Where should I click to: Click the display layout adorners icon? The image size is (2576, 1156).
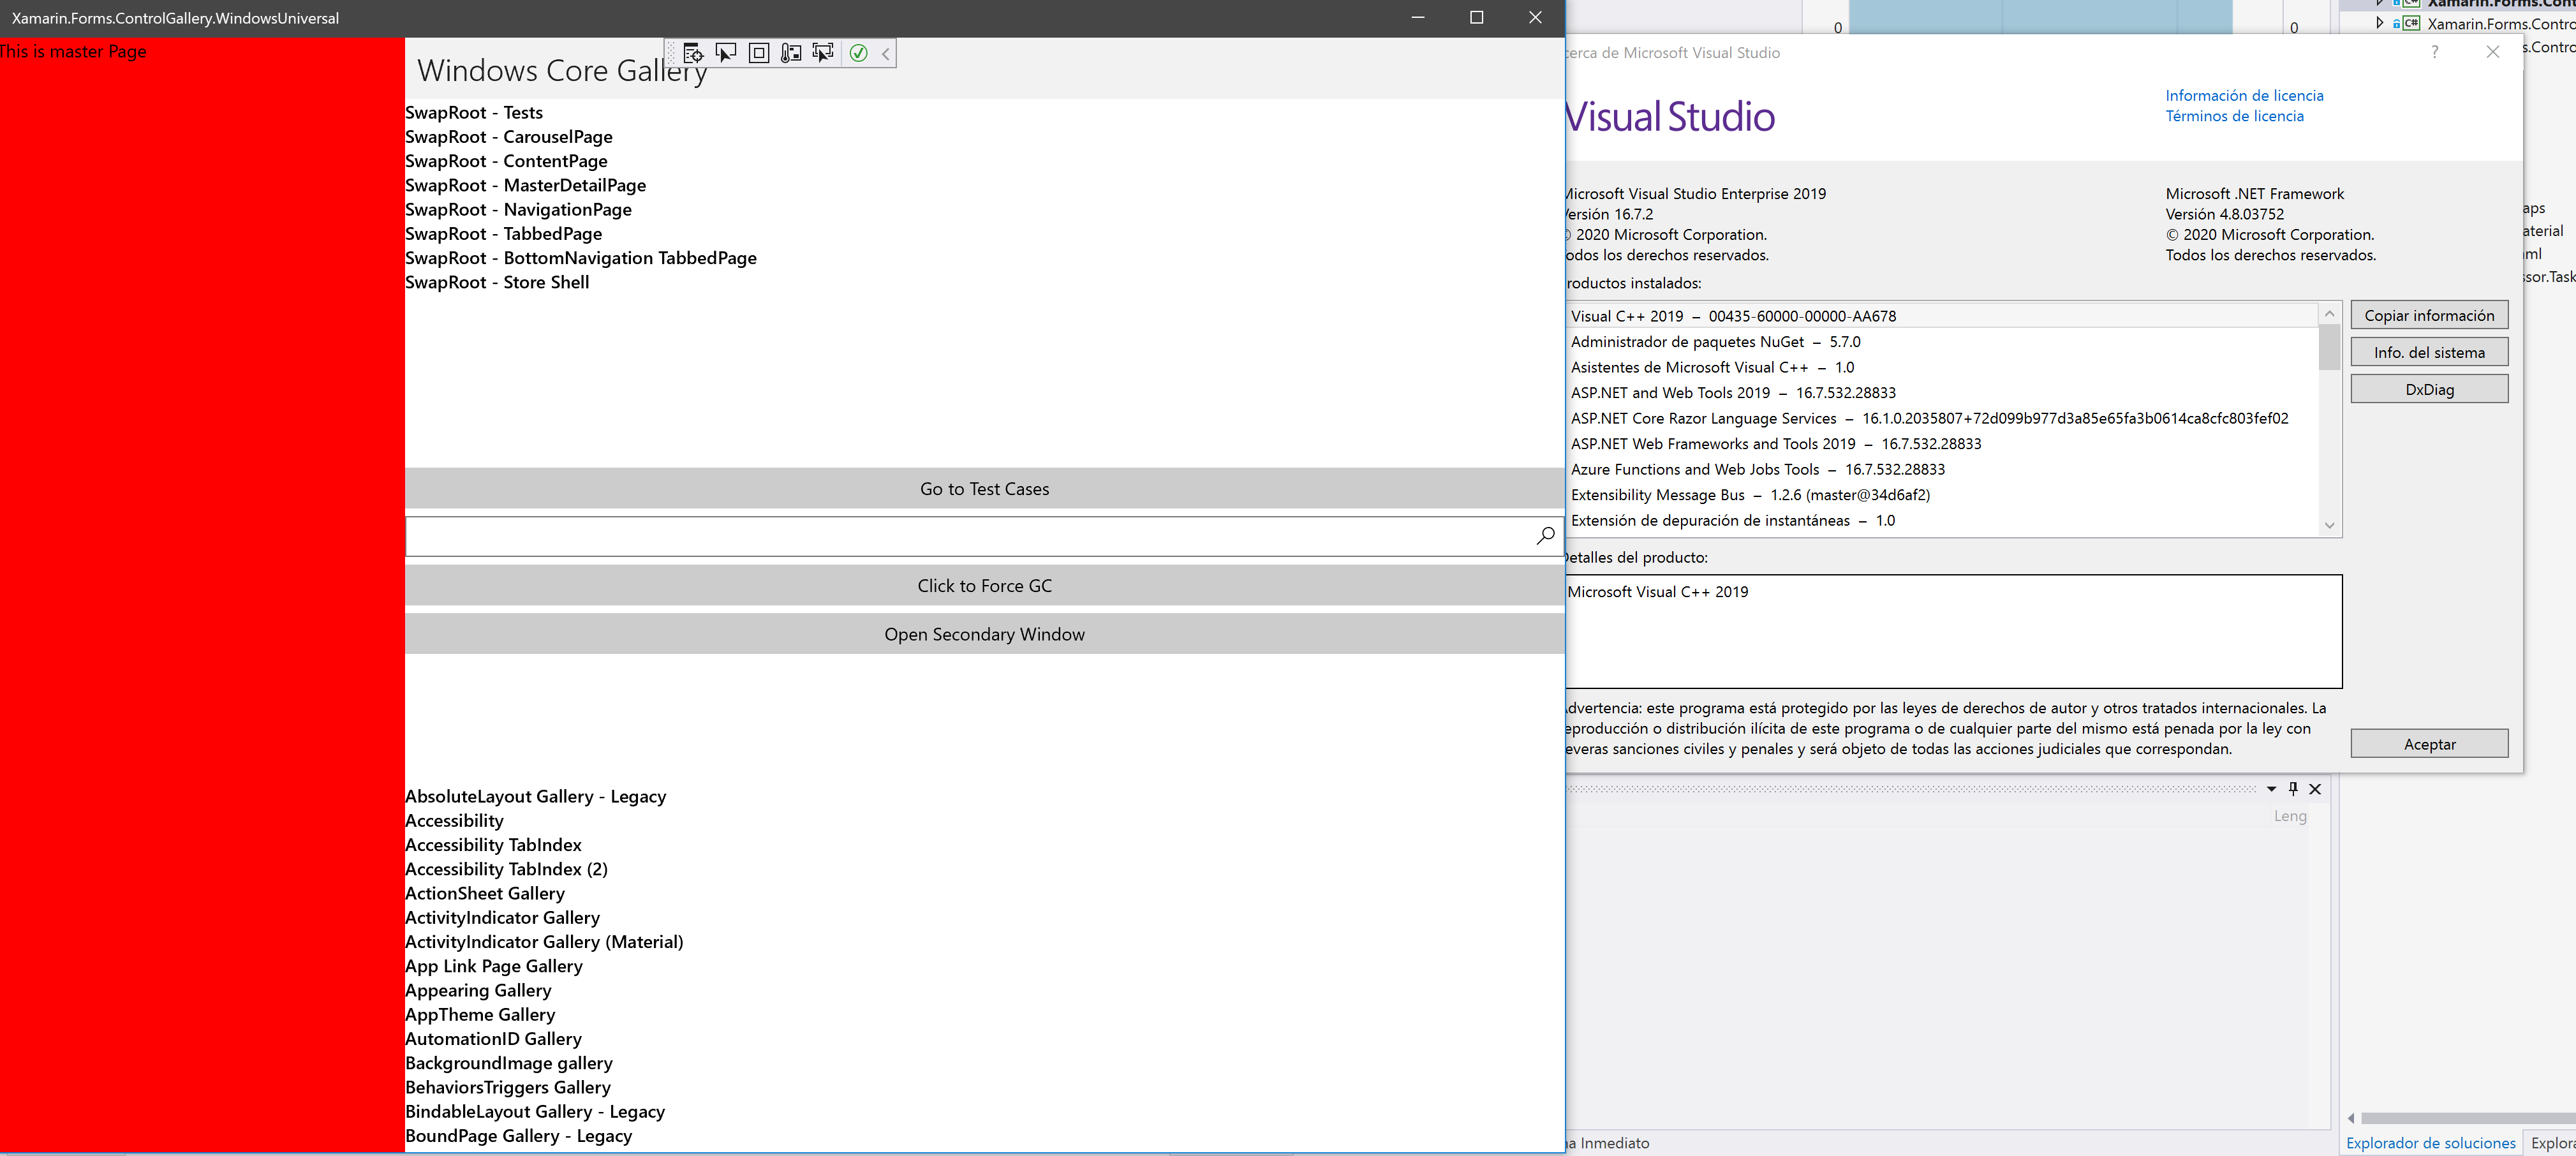(x=759, y=53)
